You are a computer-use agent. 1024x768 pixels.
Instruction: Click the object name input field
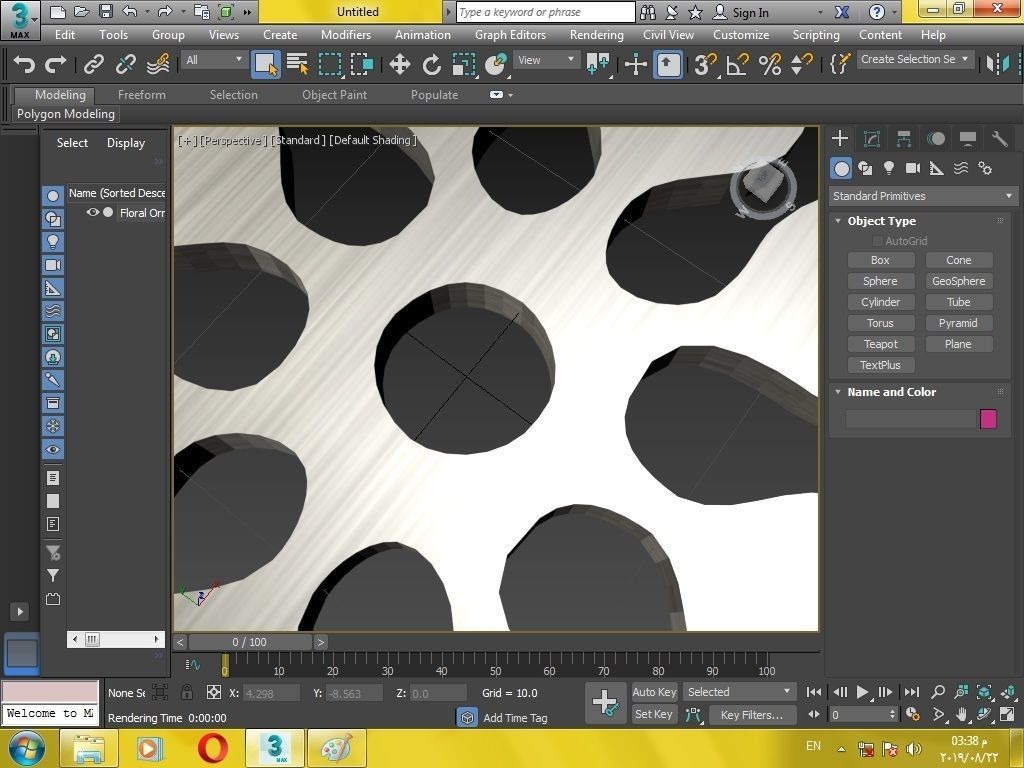[910, 419]
